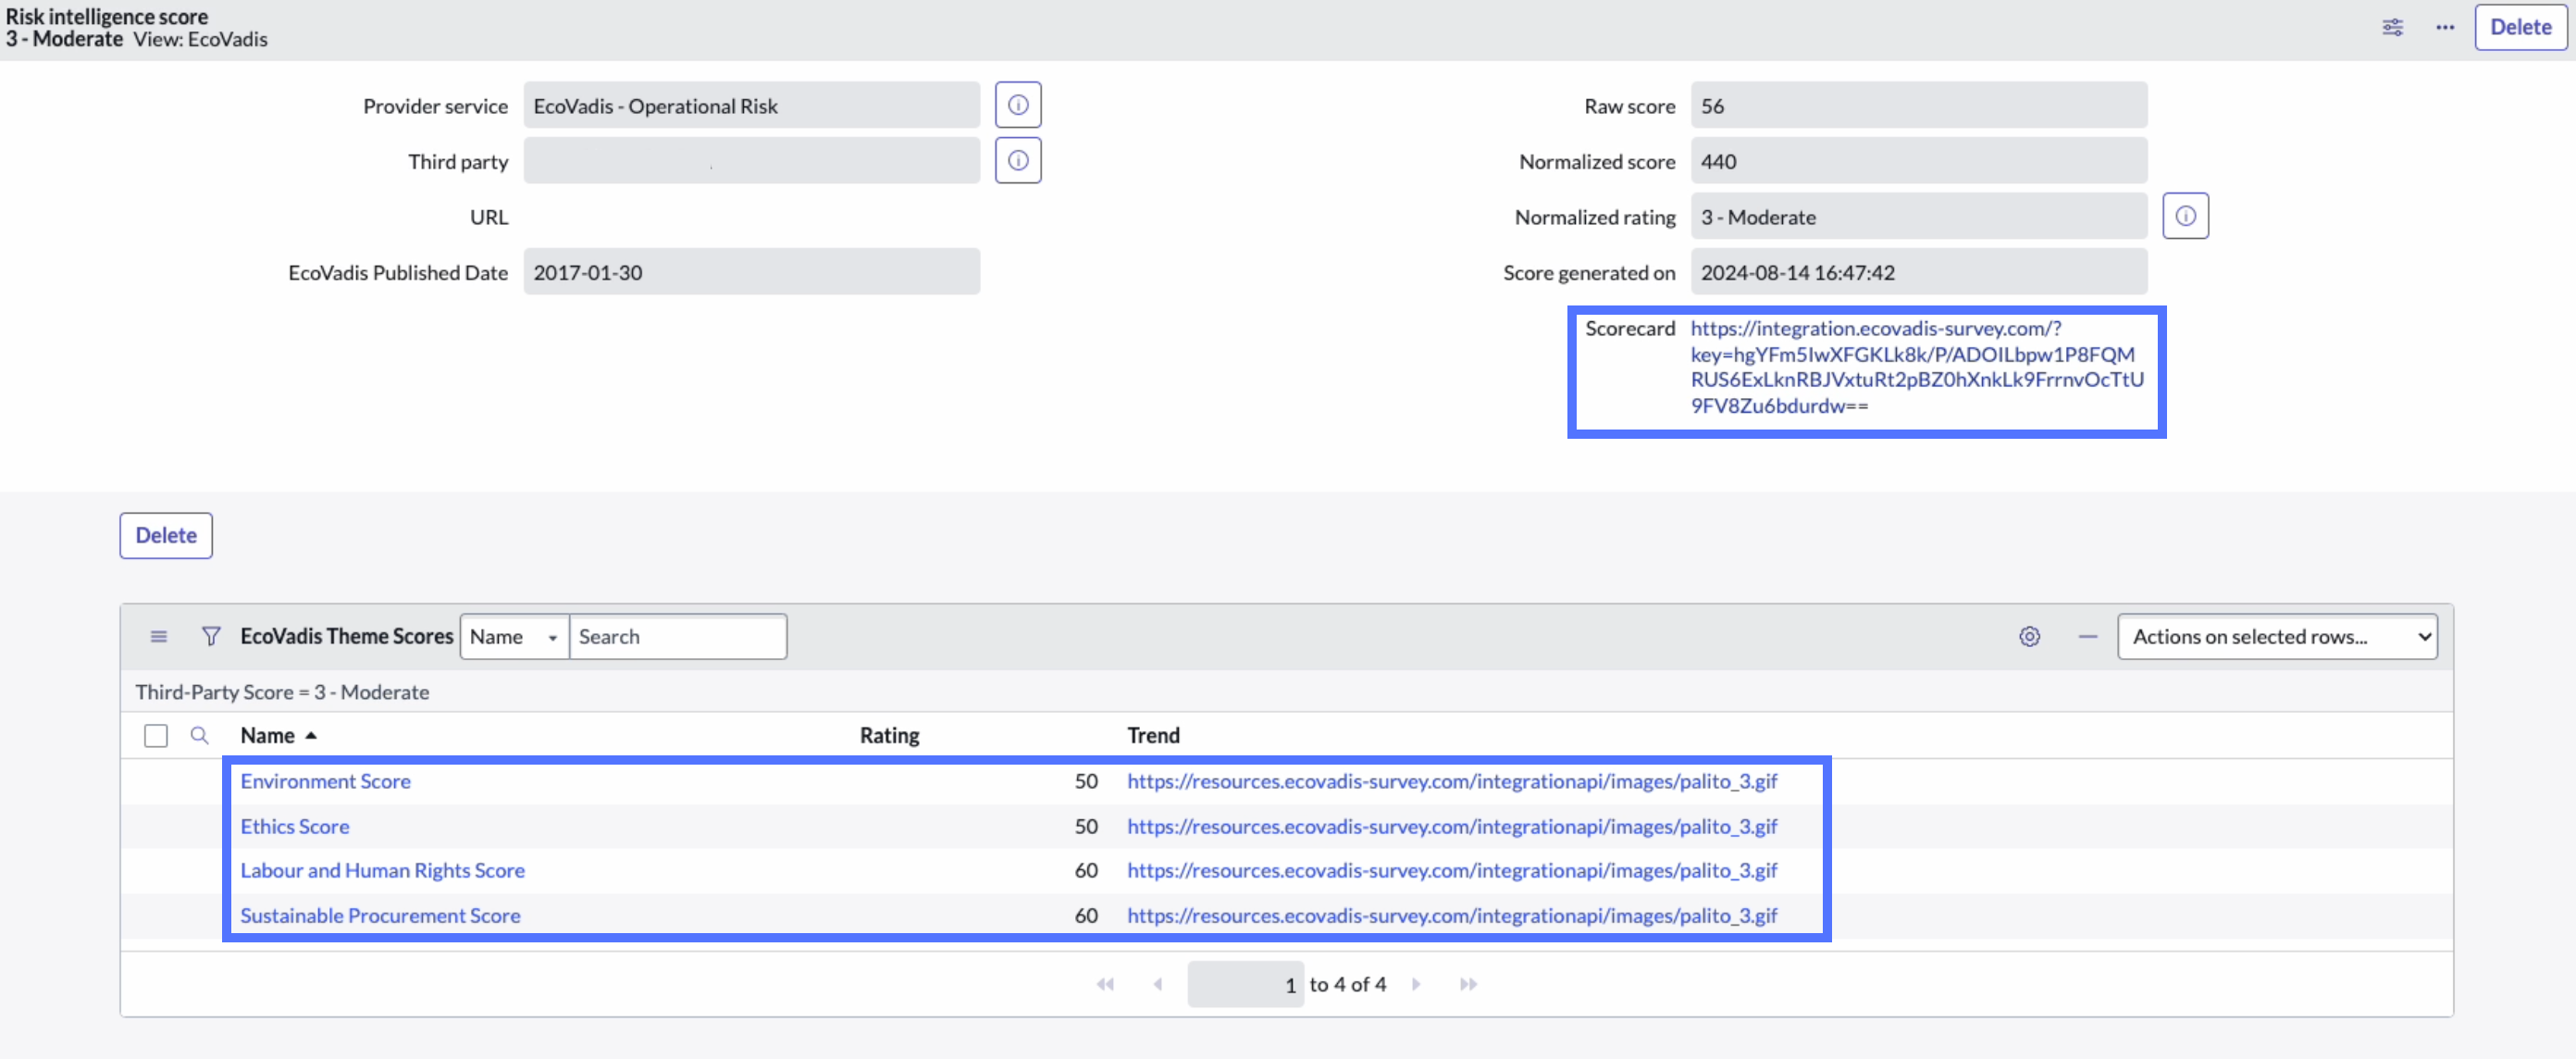Go to the next page of results
Image resolution: width=2576 pixels, height=1059 pixels.
point(1416,984)
